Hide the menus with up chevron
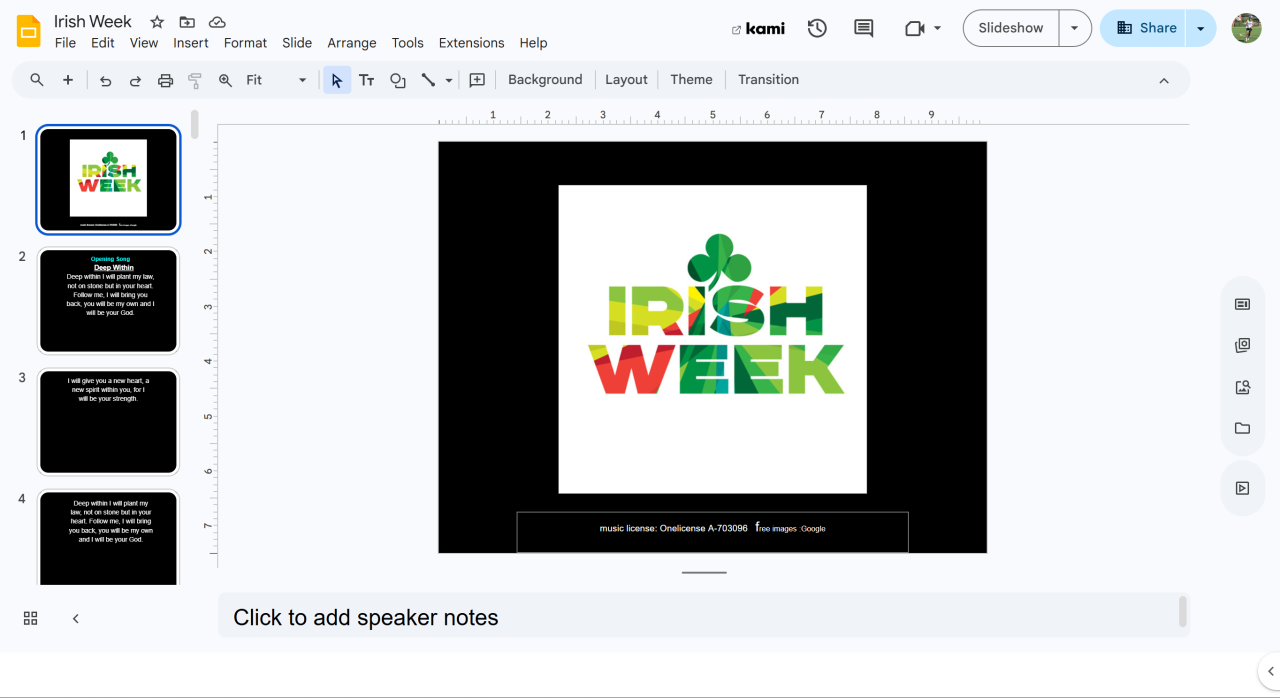The width and height of the screenshot is (1280, 698). (x=1164, y=80)
